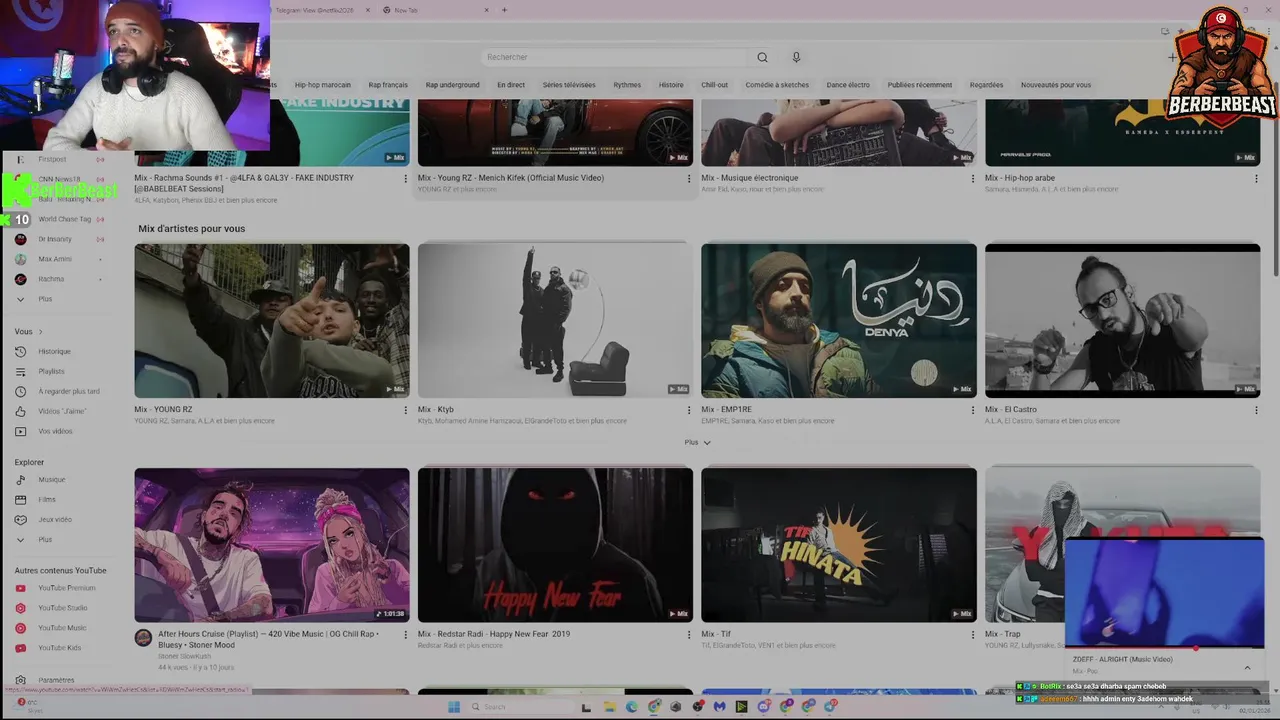Select the En direct filter chip

(x=511, y=85)
